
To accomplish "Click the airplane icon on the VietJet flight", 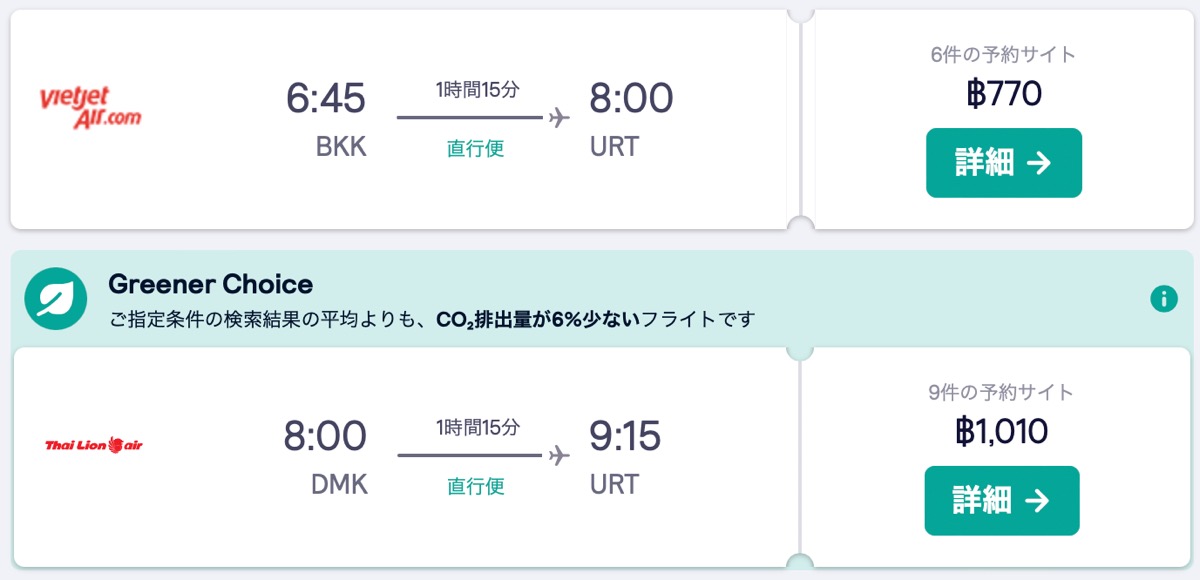I will point(559,118).
